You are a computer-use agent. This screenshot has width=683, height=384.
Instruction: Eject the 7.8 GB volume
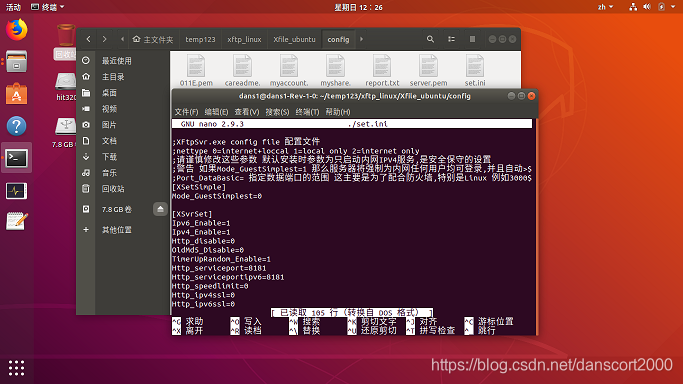[160, 209]
